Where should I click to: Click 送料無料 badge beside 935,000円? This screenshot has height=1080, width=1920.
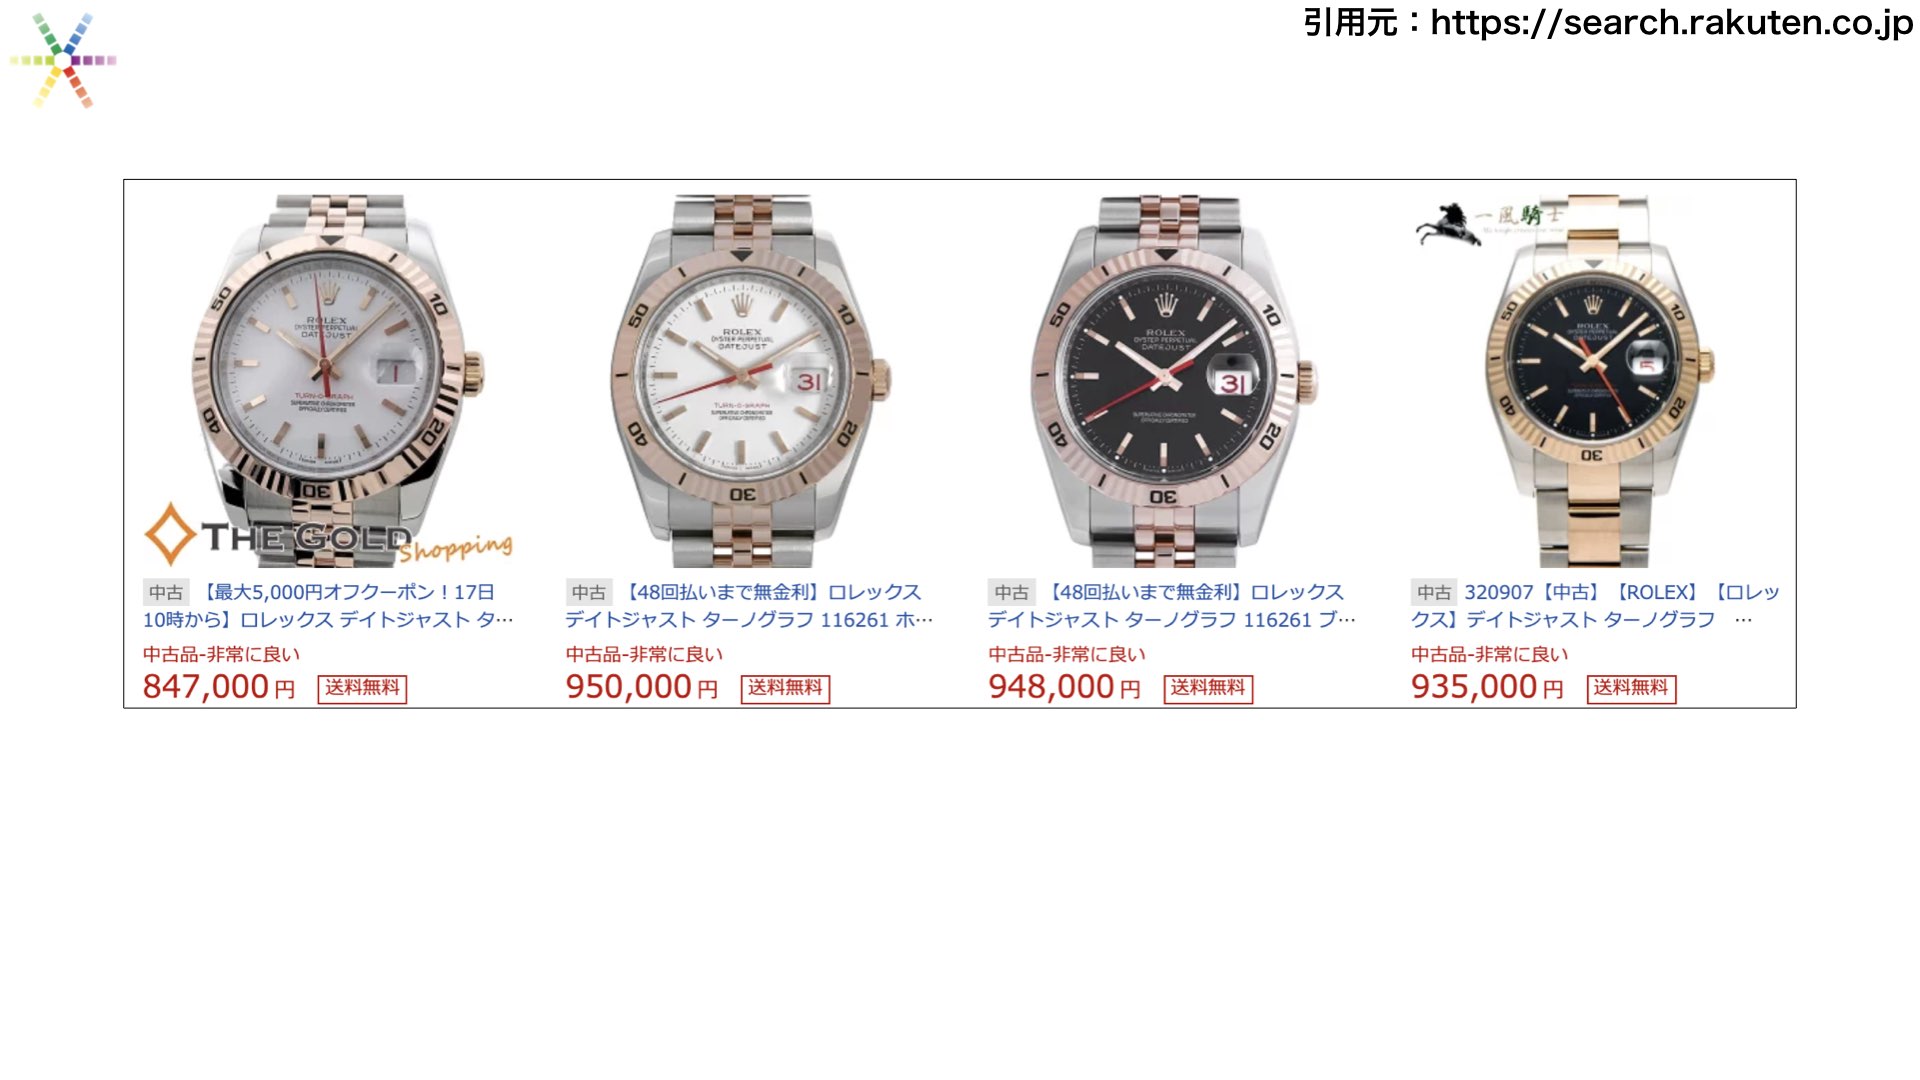[x=1631, y=688]
